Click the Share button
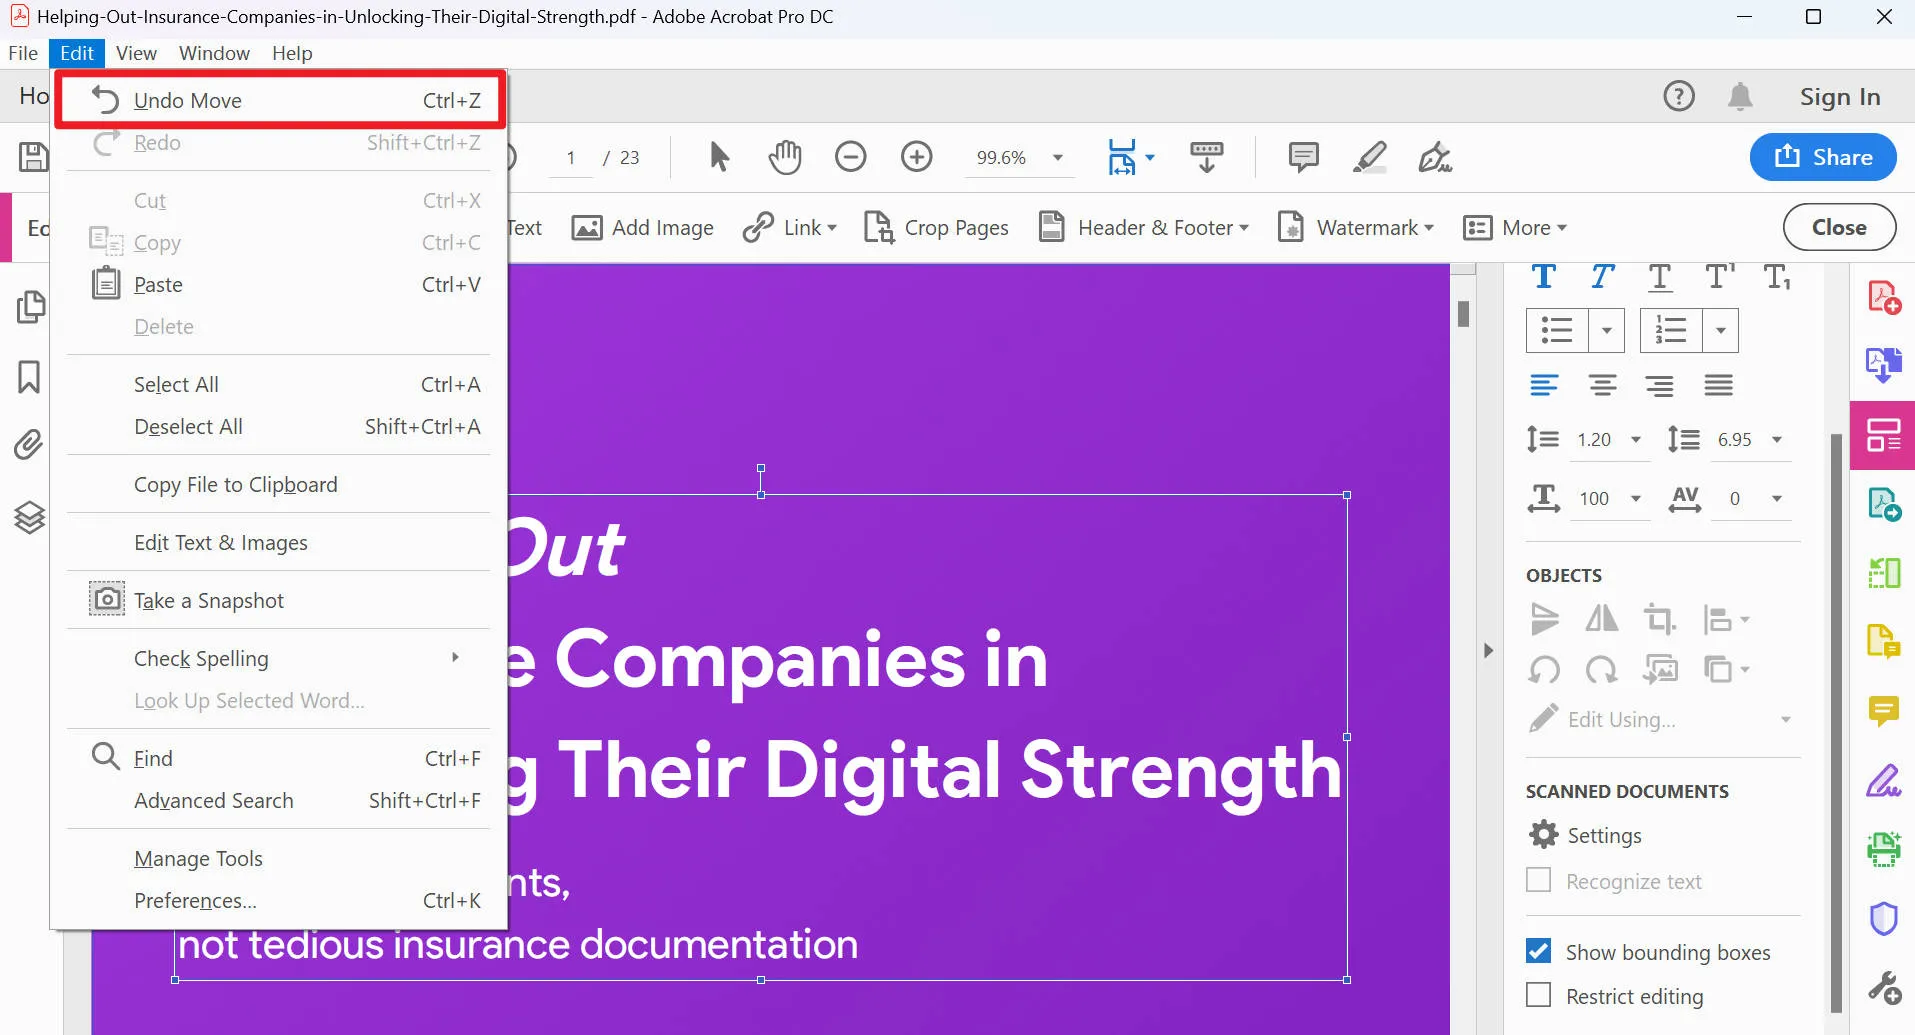This screenshot has width=1915, height=1035. coord(1820,157)
